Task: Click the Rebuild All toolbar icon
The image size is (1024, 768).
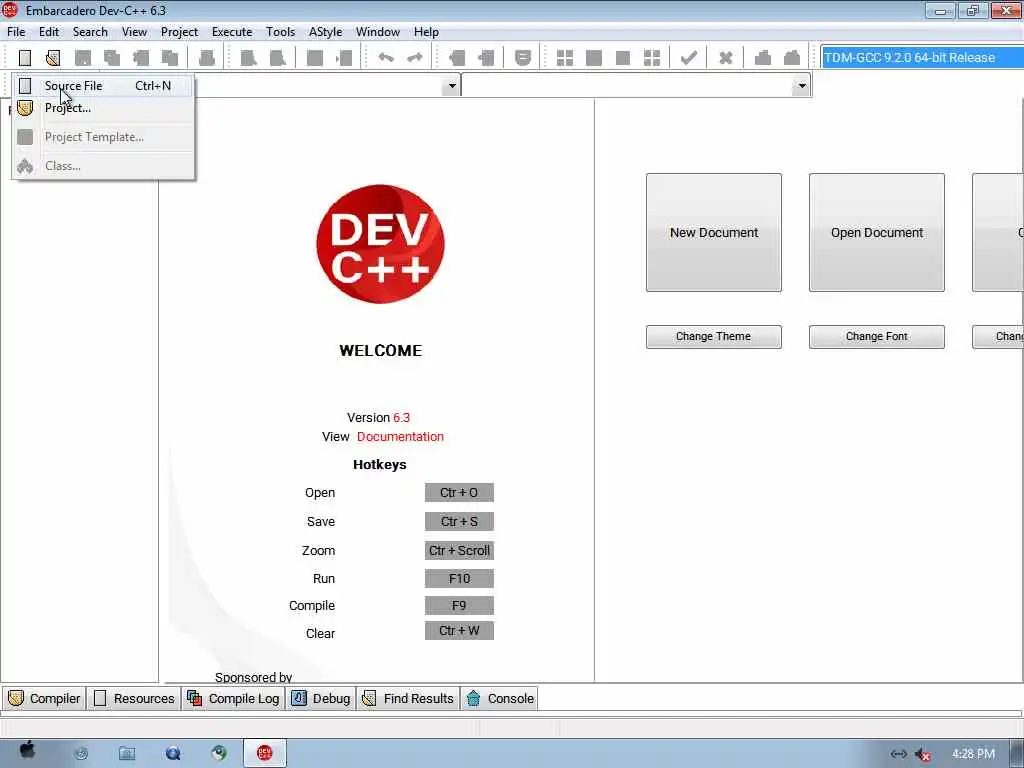Action: tap(652, 57)
